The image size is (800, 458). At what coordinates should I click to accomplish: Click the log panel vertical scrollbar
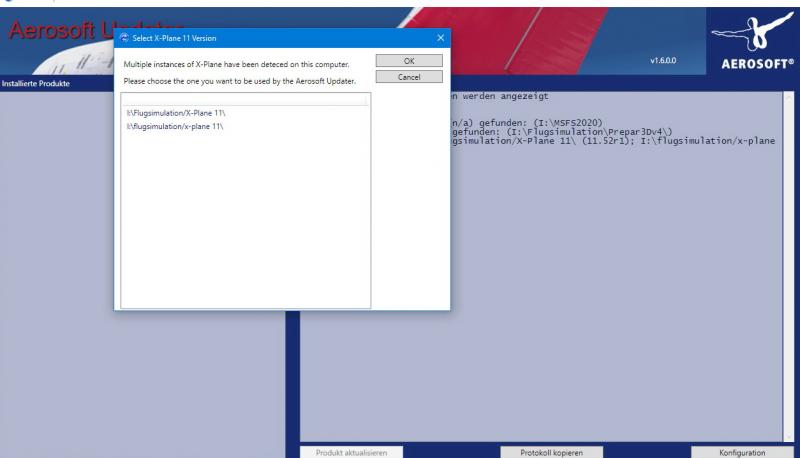[x=789, y=267]
